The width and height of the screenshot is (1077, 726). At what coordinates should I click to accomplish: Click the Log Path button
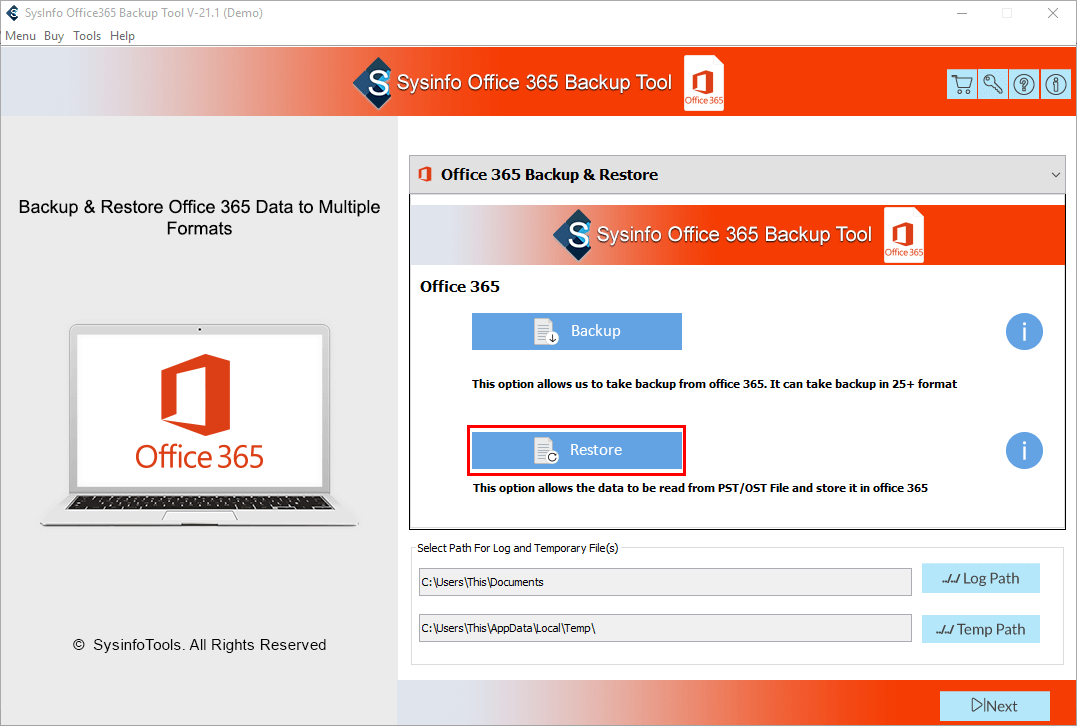tap(981, 578)
